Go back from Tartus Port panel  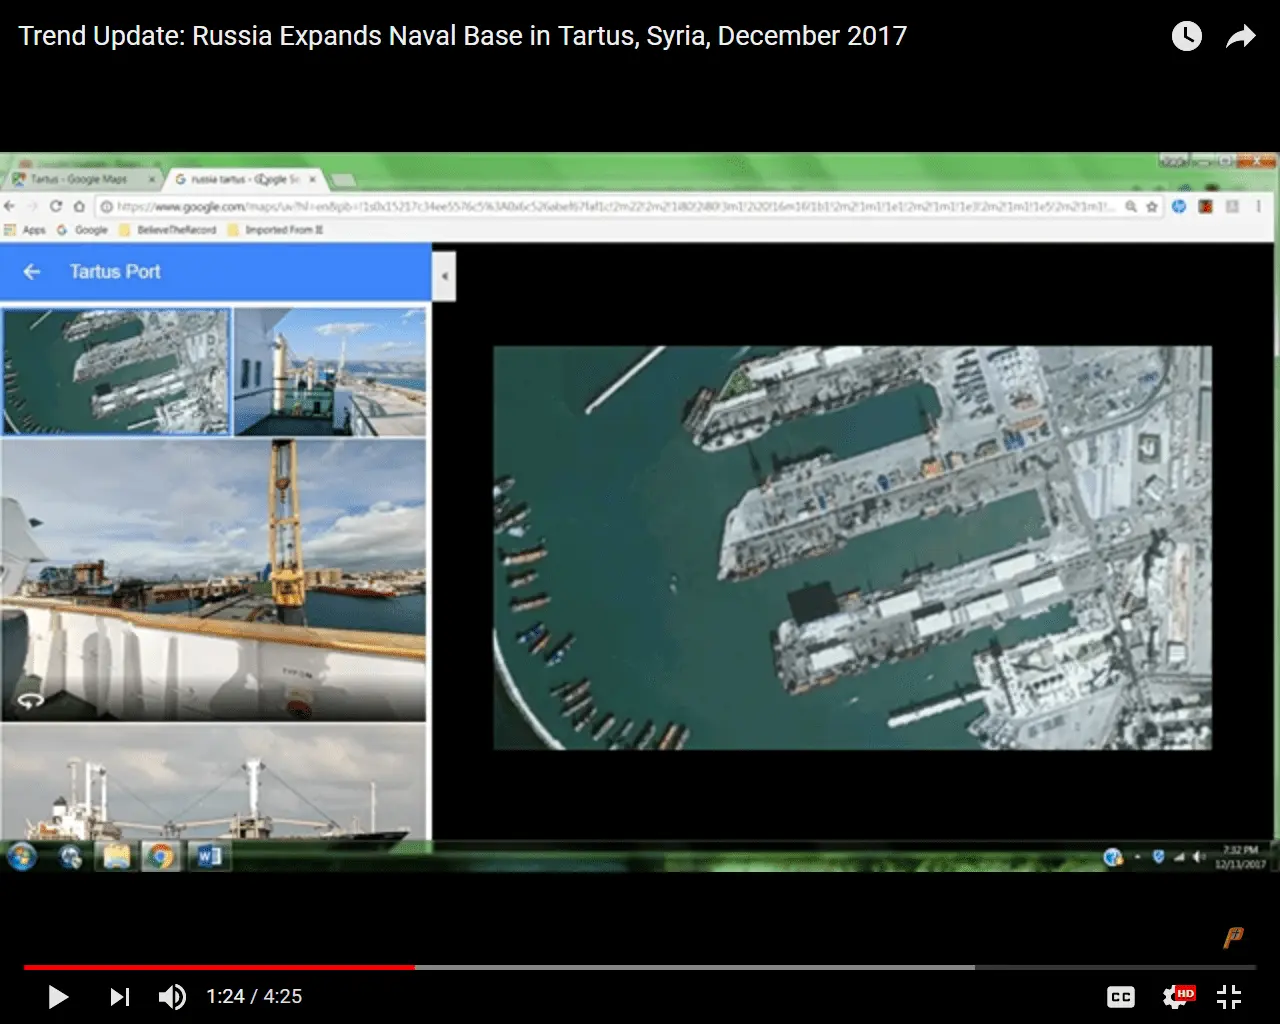32,272
